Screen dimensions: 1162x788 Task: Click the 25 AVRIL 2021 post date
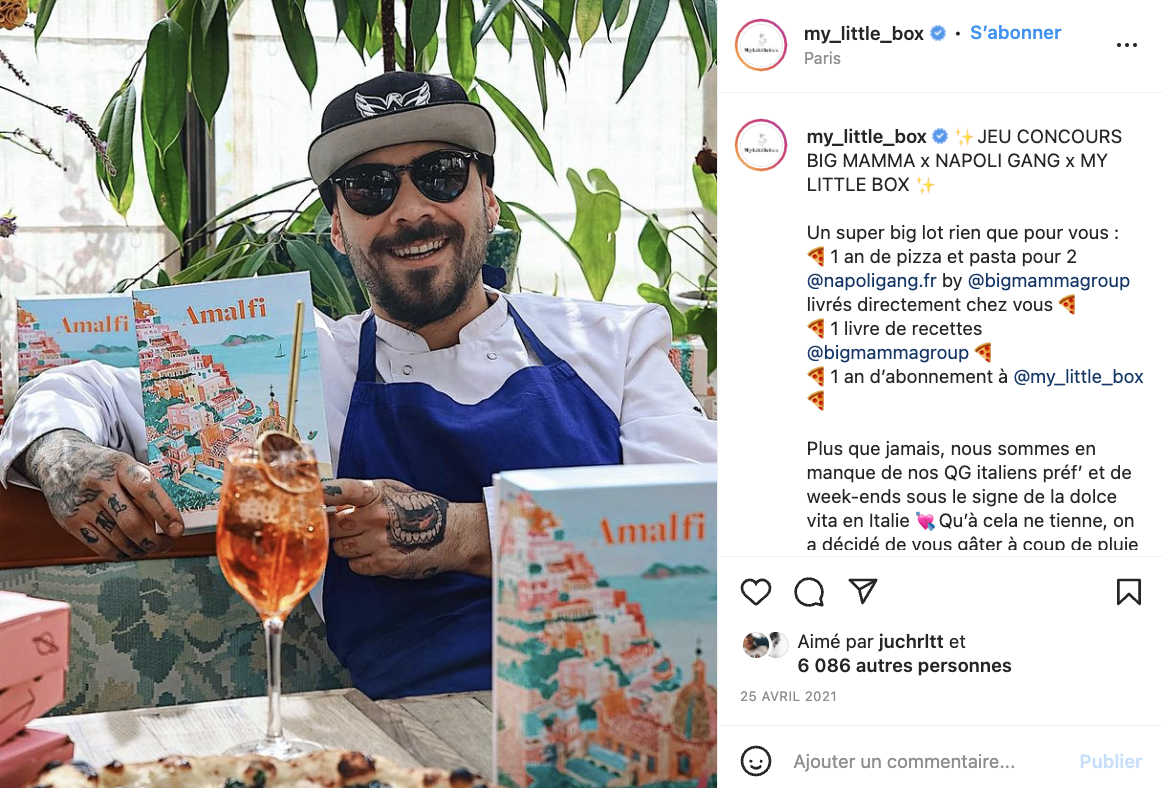tap(788, 697)
